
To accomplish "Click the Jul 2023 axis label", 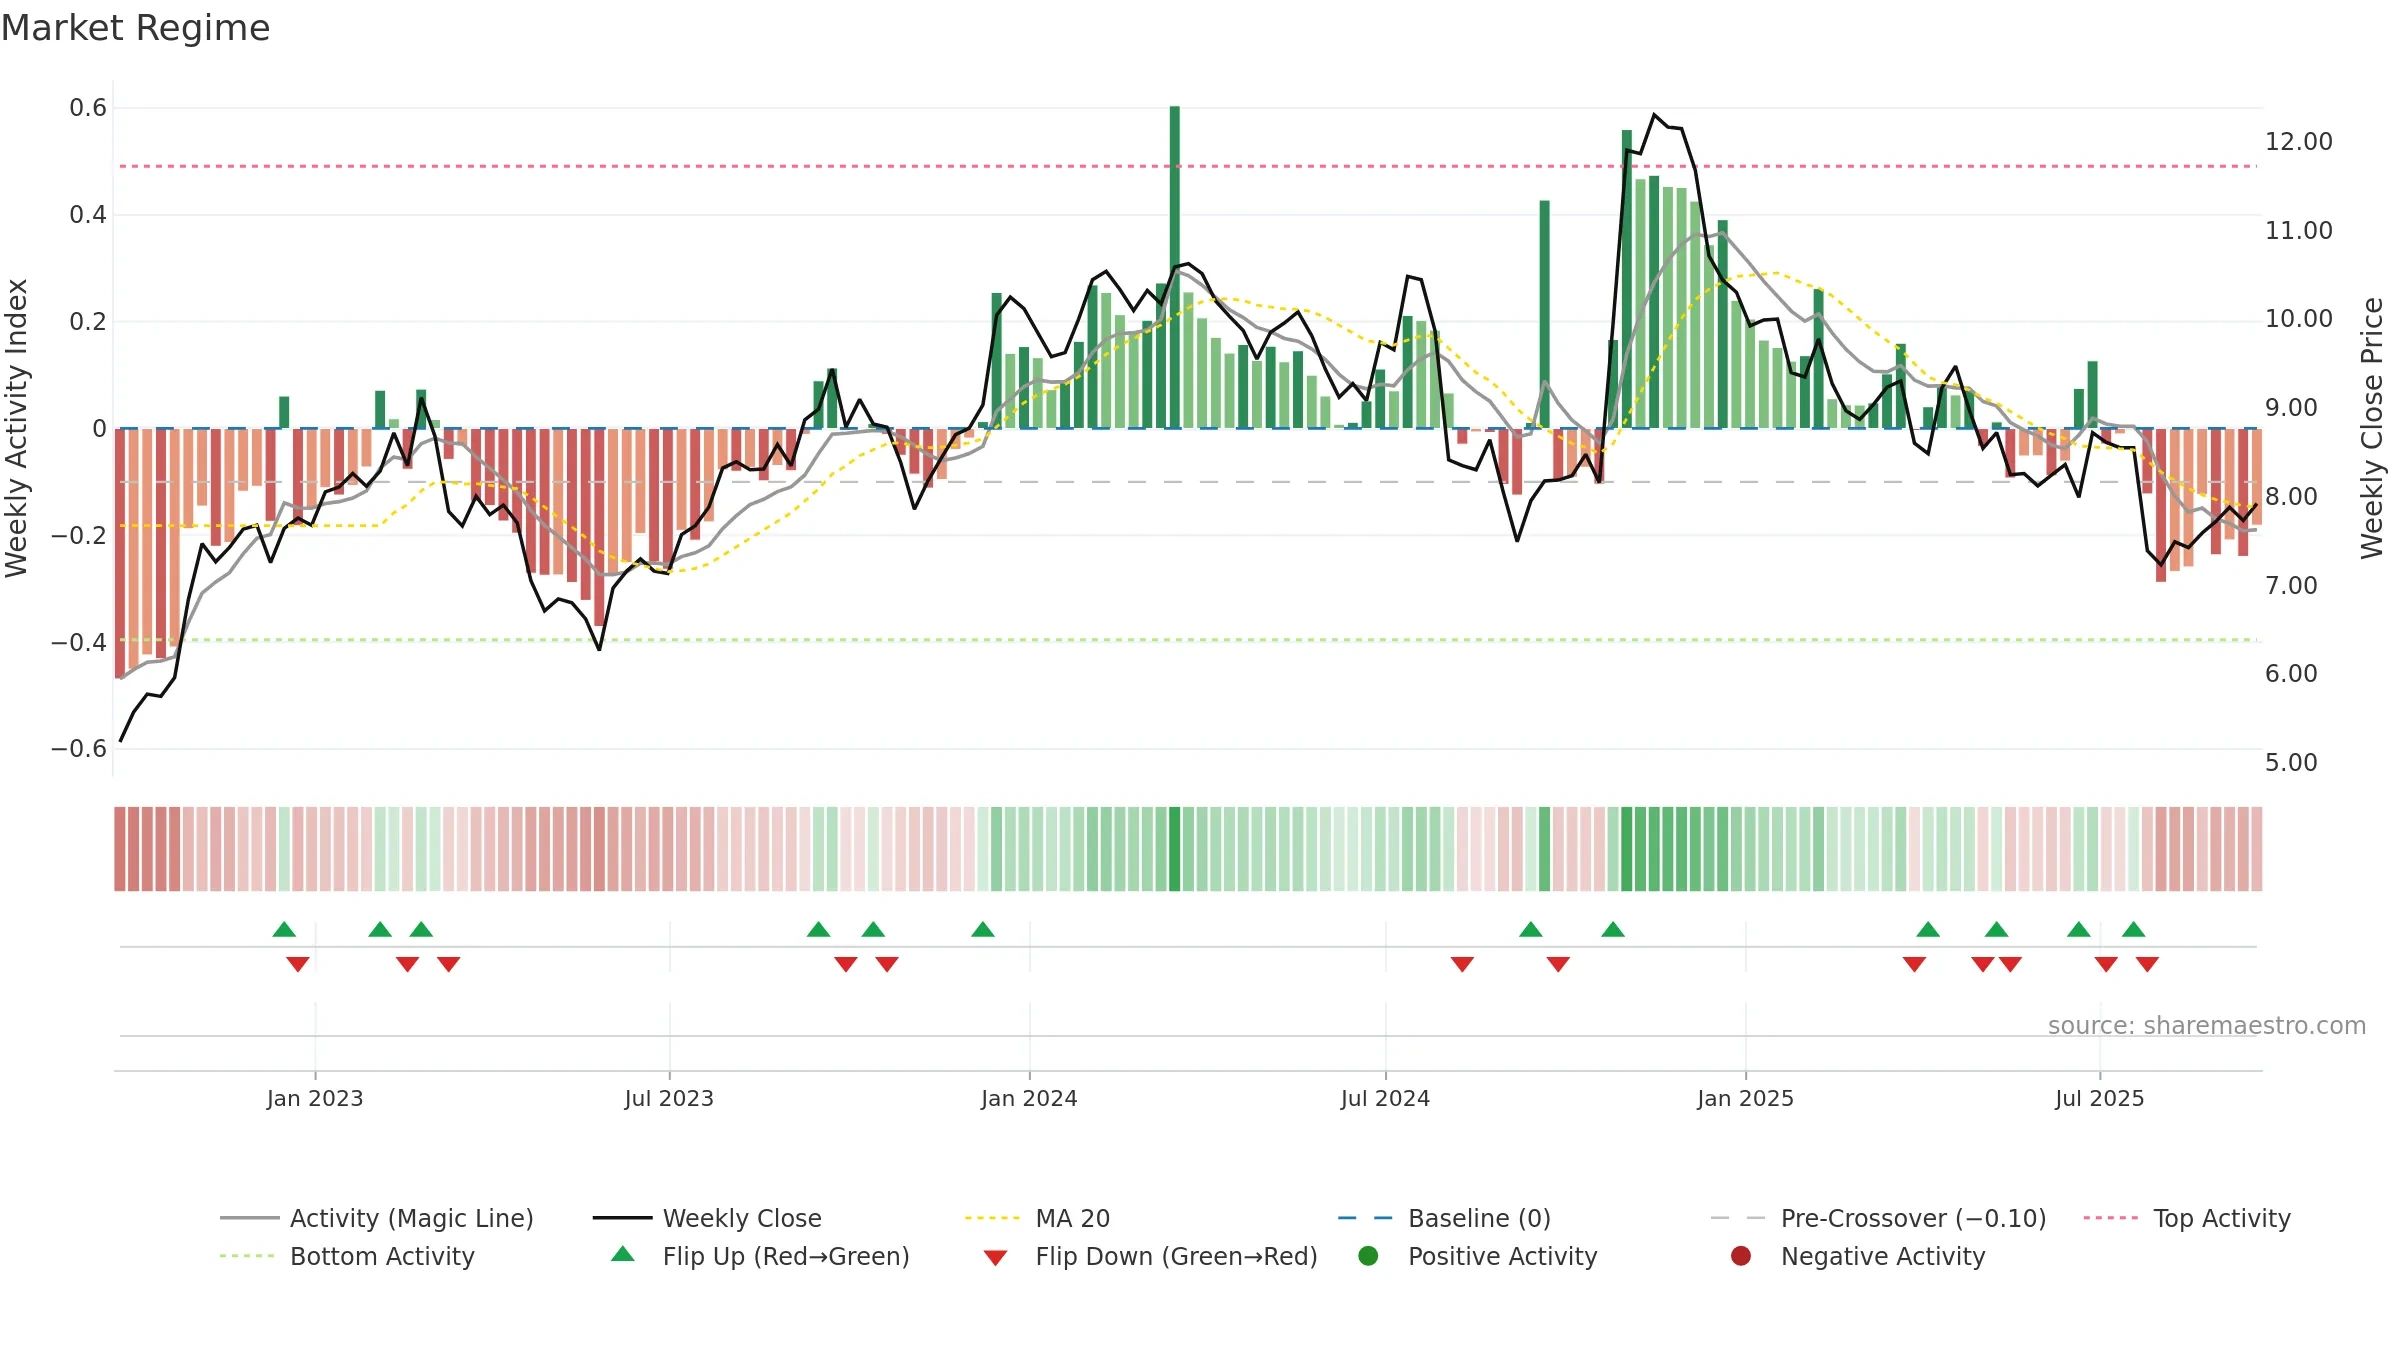I will [x=669, y=1098].
